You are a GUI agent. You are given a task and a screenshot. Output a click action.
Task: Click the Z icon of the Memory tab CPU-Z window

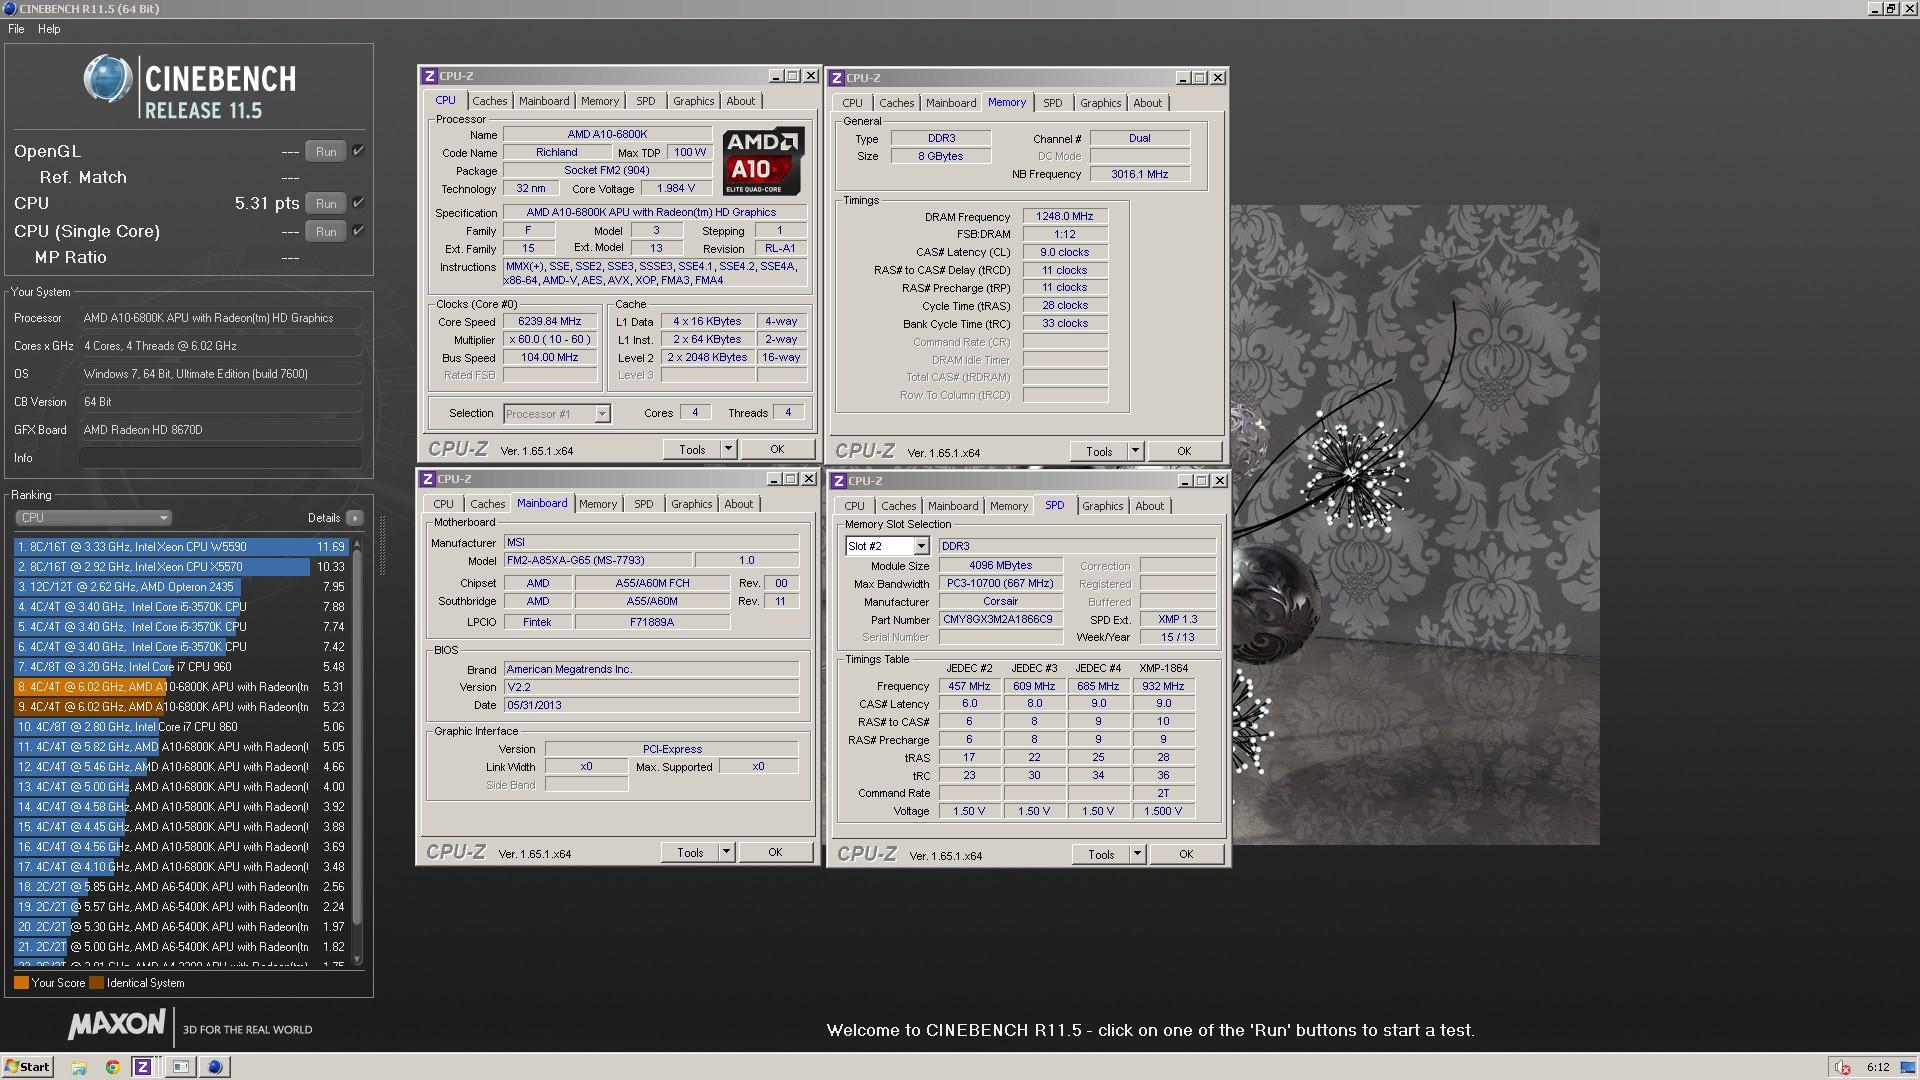coord(837,78)
